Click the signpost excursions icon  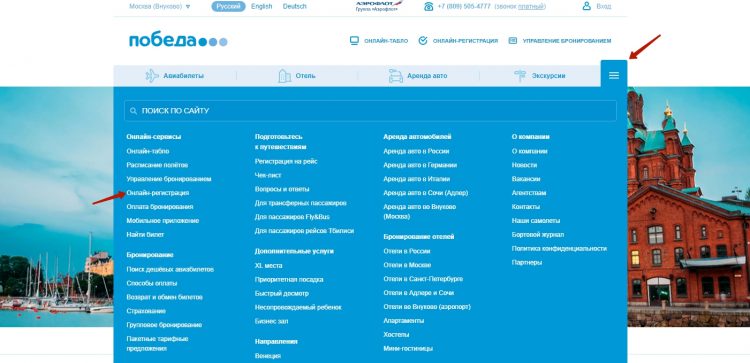coord(520,76)
